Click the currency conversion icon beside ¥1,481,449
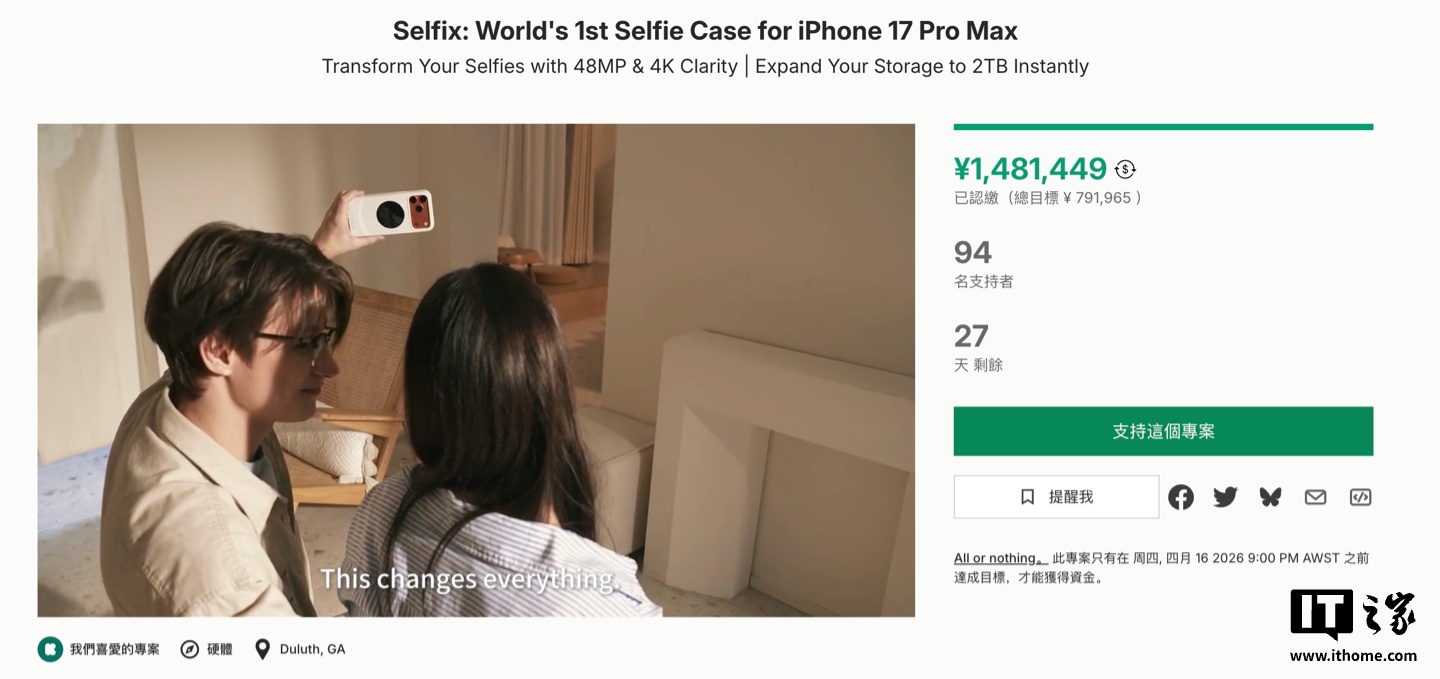The height and width of the screenshot is (679, 1440). pos(1125,169)
